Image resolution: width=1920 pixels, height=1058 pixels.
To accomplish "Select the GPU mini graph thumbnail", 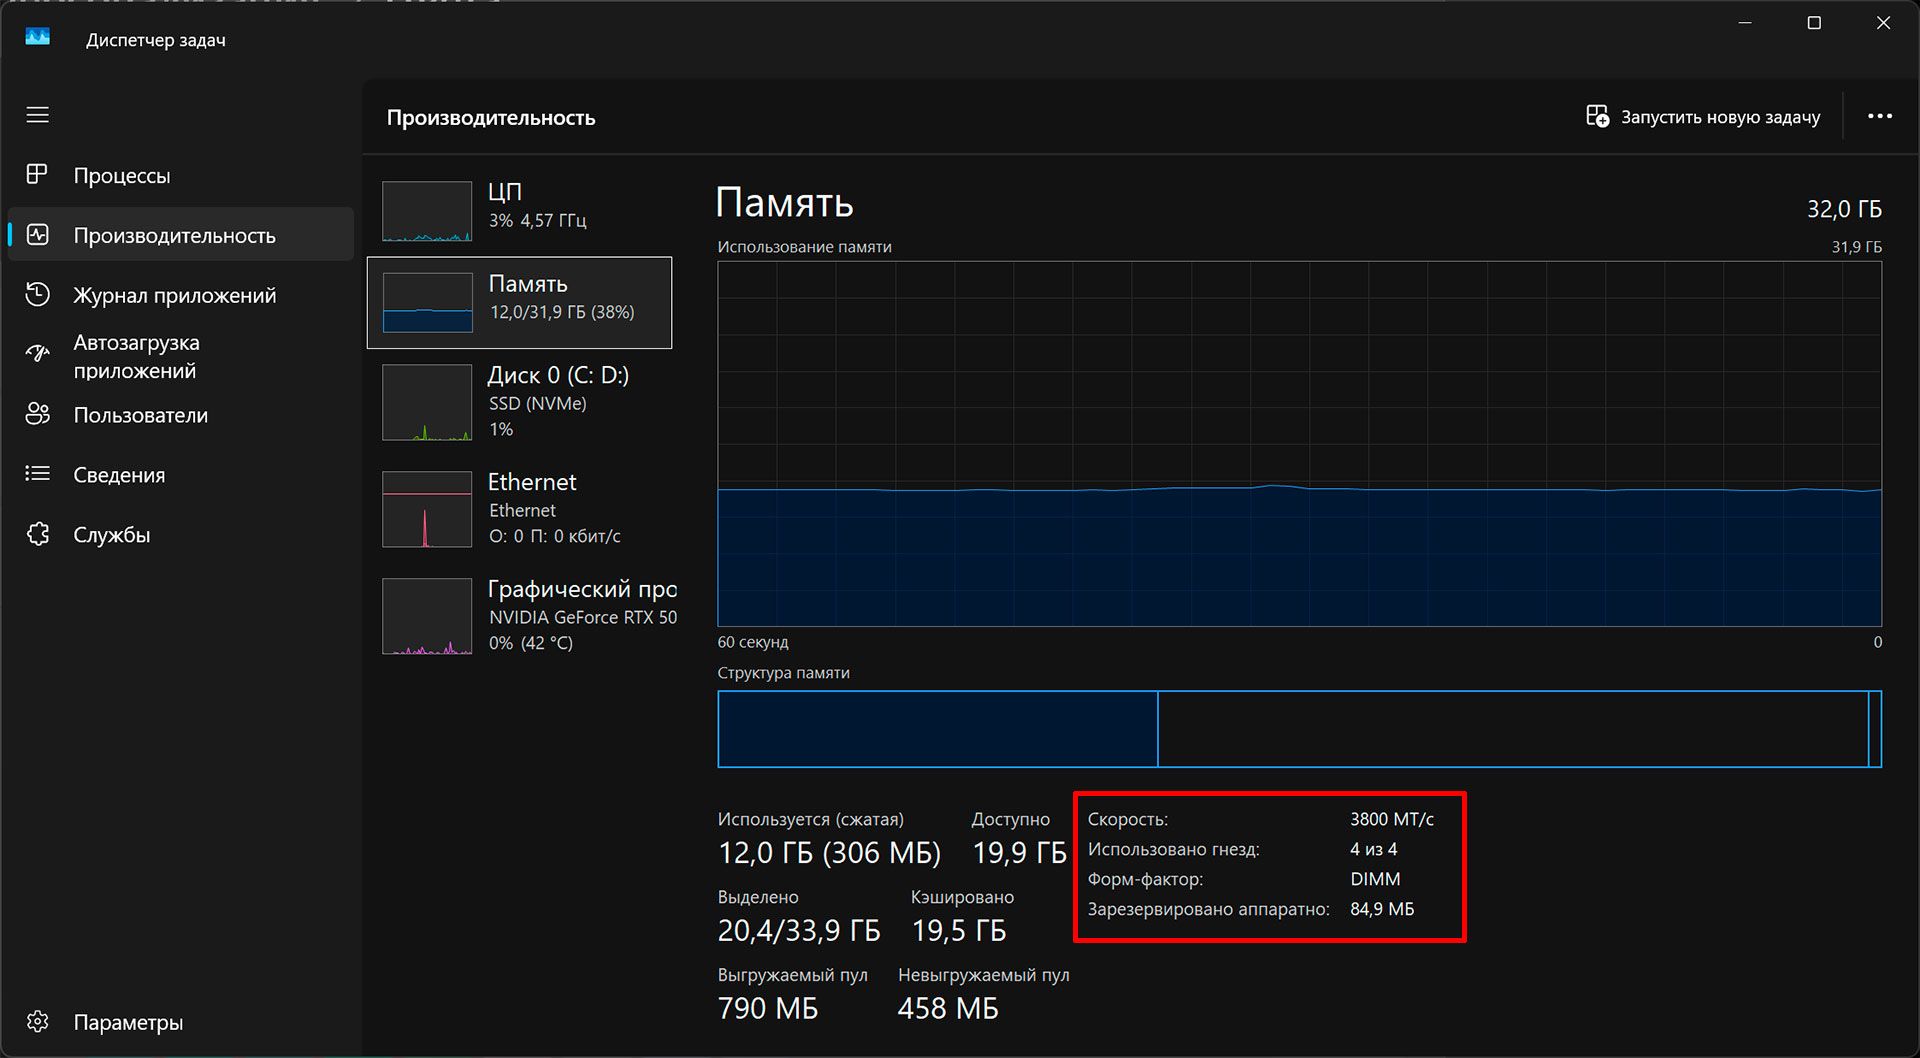I will tap(427, 616).
